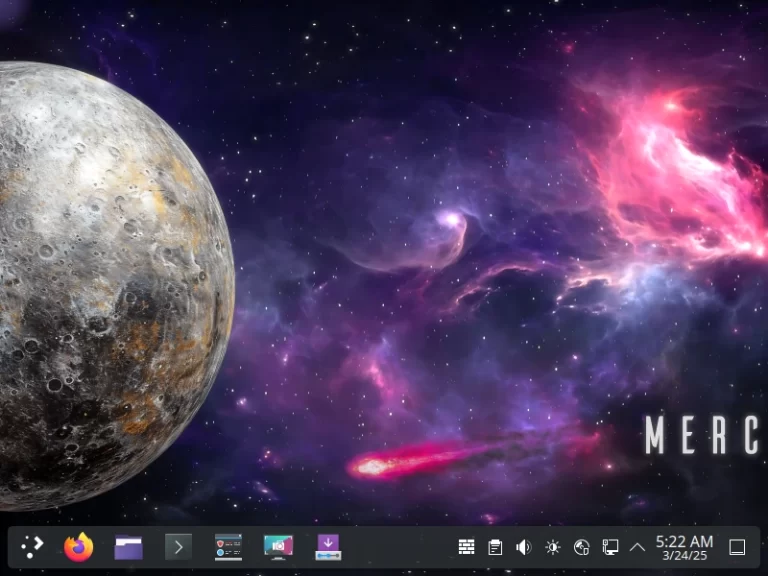
Task: Launch Firefox from the panel
Action: coord(79,547)
